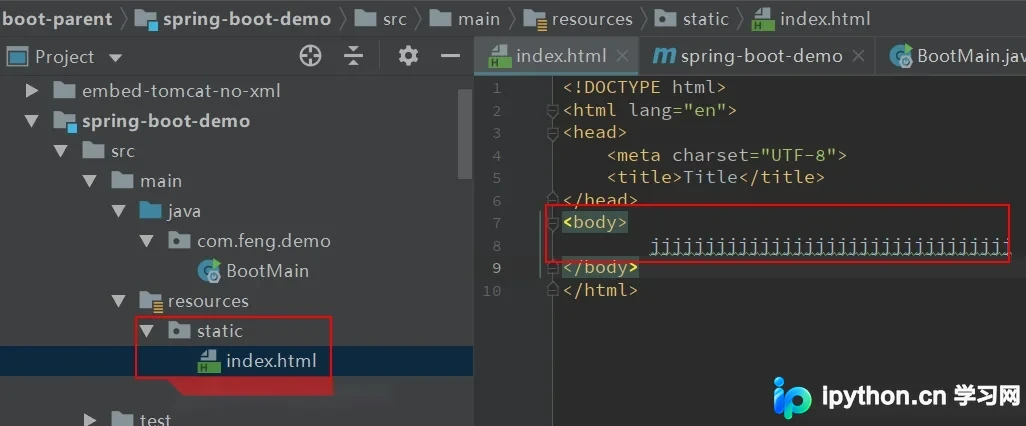Collapse the spring-boot-demo module

tap(31, 121)
